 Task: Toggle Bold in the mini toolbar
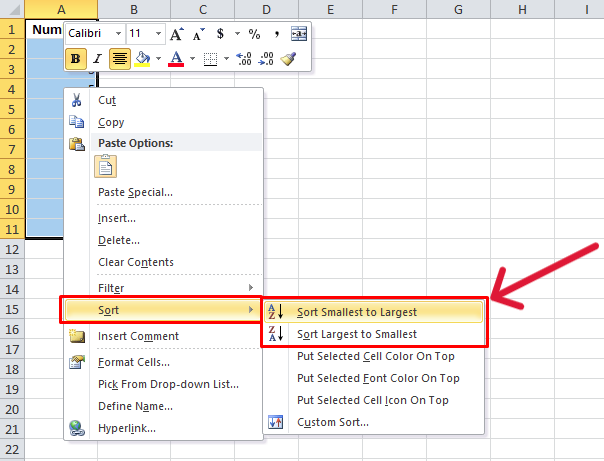click(x=76, y=59)
